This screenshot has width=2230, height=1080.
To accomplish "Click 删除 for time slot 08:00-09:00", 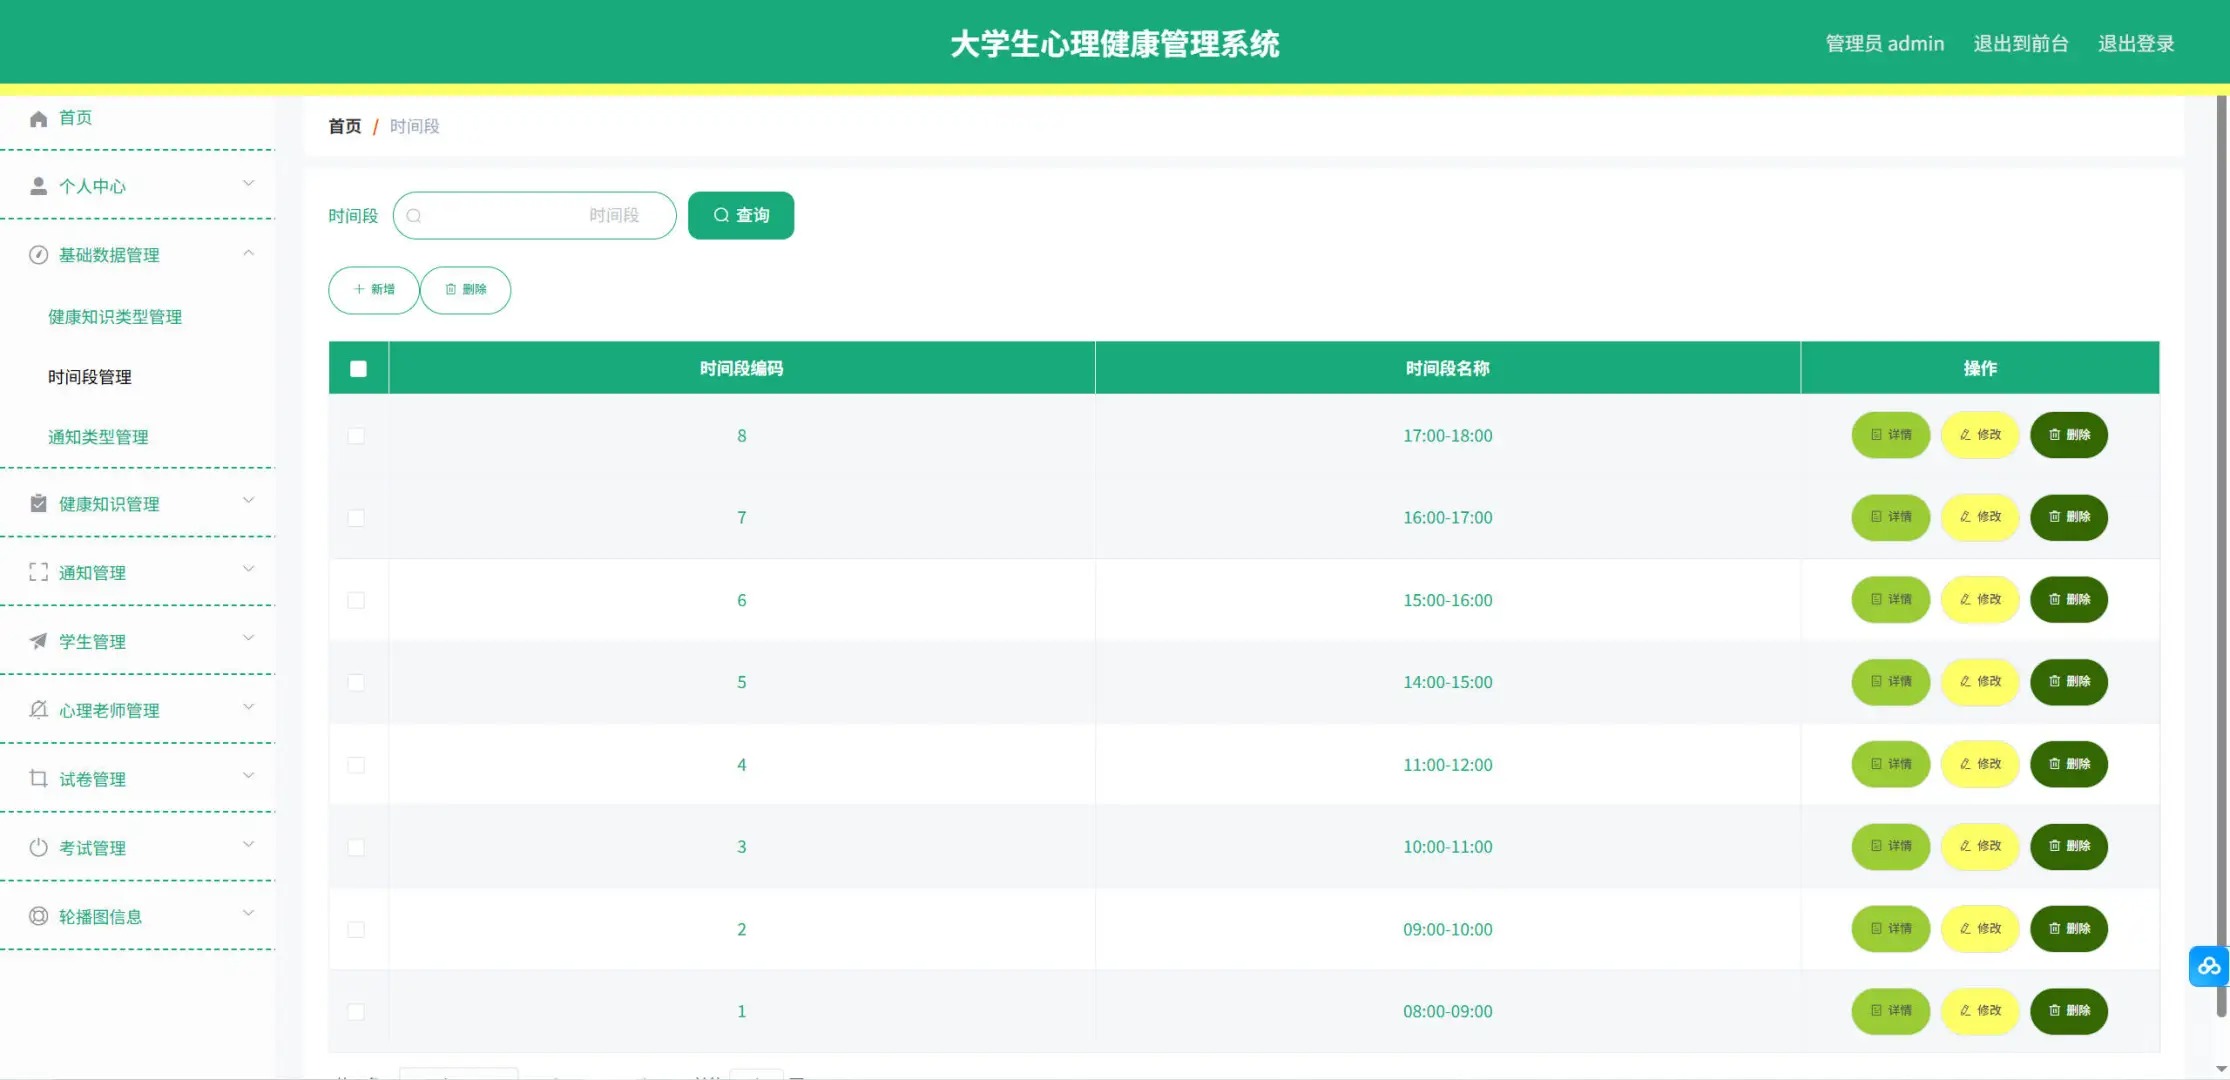I will [x=2069, y=1011].
